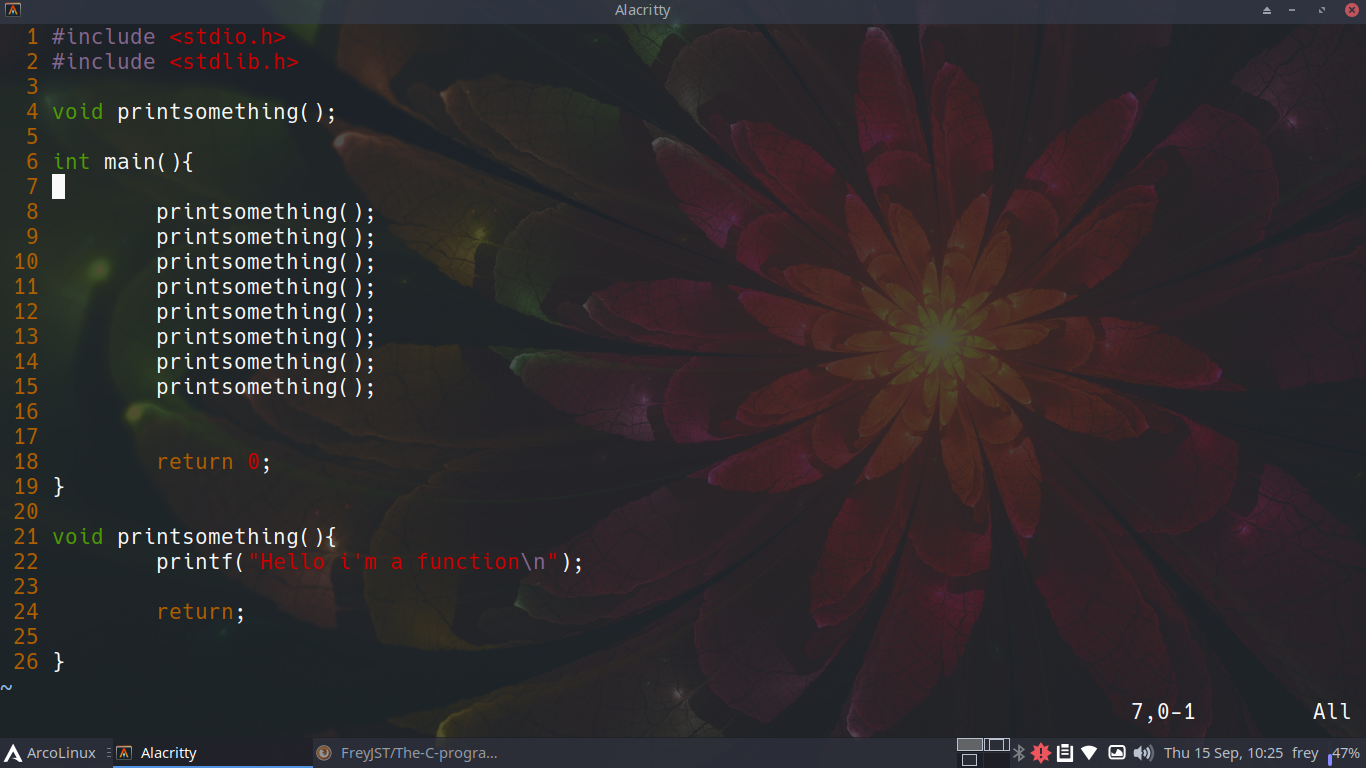Open the red update alert tray icon
The height and width of the screenshot is (768, 1366).
pos(1041,753)
